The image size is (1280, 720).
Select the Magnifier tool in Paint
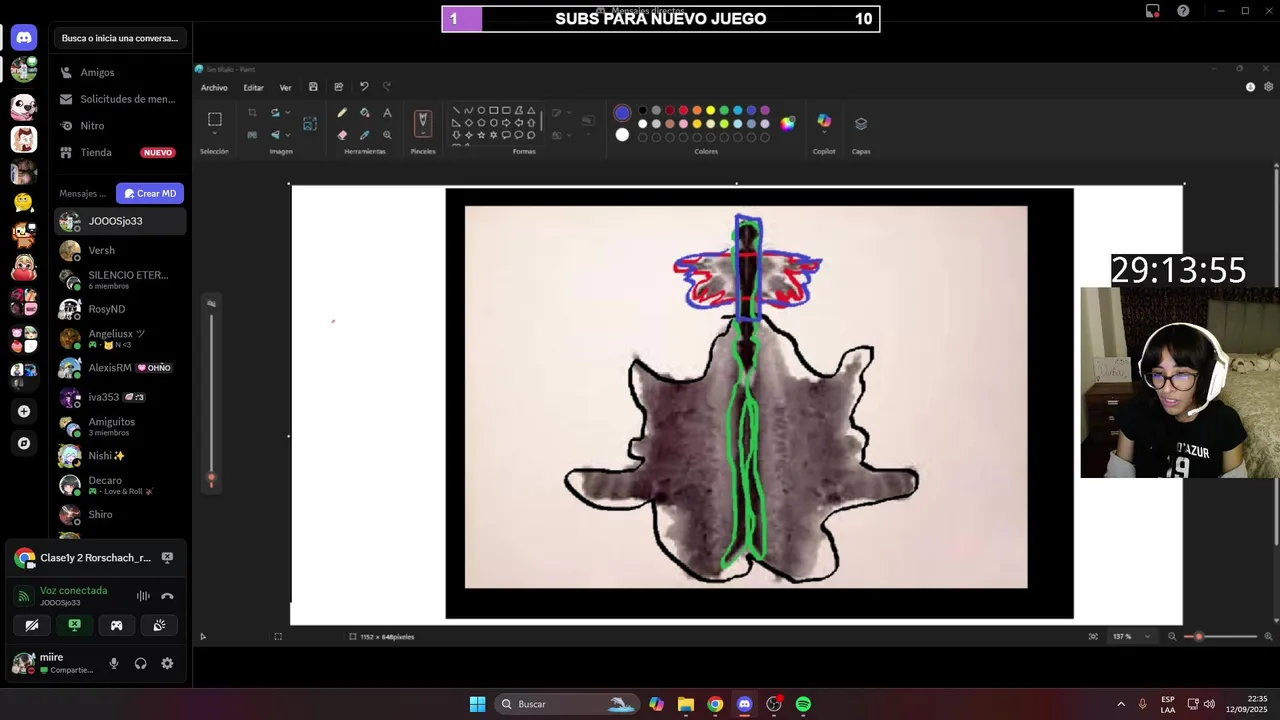[387, 135]
